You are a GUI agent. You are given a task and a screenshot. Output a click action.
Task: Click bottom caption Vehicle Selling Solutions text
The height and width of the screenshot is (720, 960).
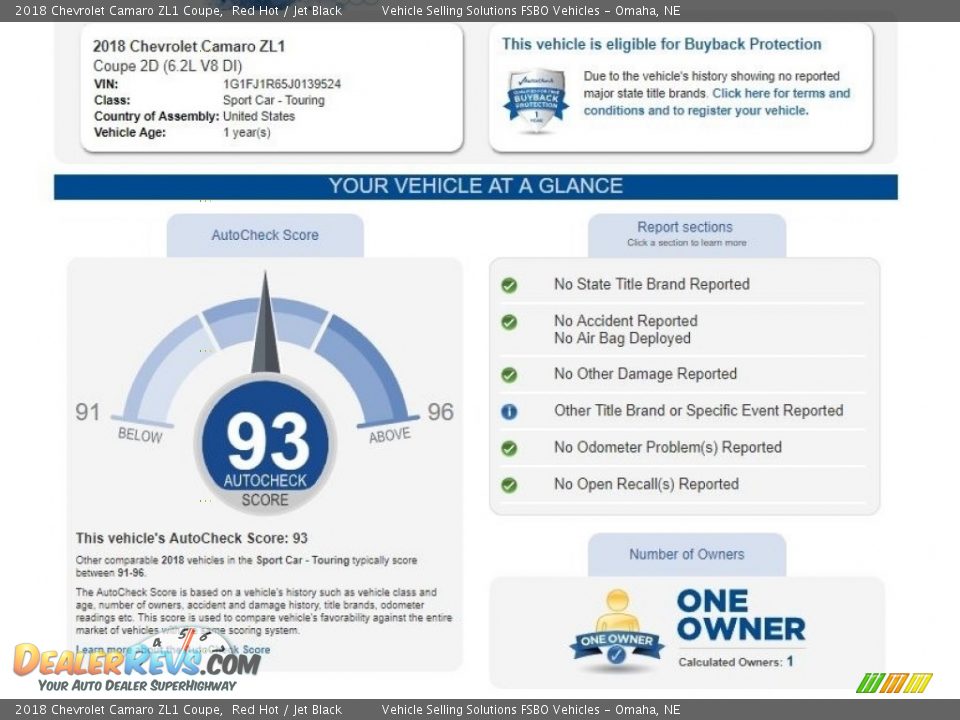click(531, 710)
